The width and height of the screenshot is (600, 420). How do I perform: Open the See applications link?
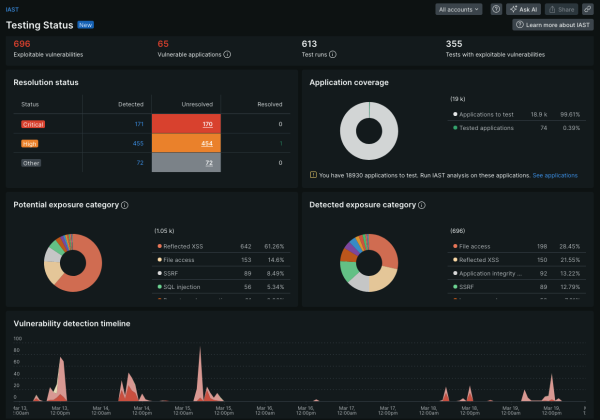(555, 175)
